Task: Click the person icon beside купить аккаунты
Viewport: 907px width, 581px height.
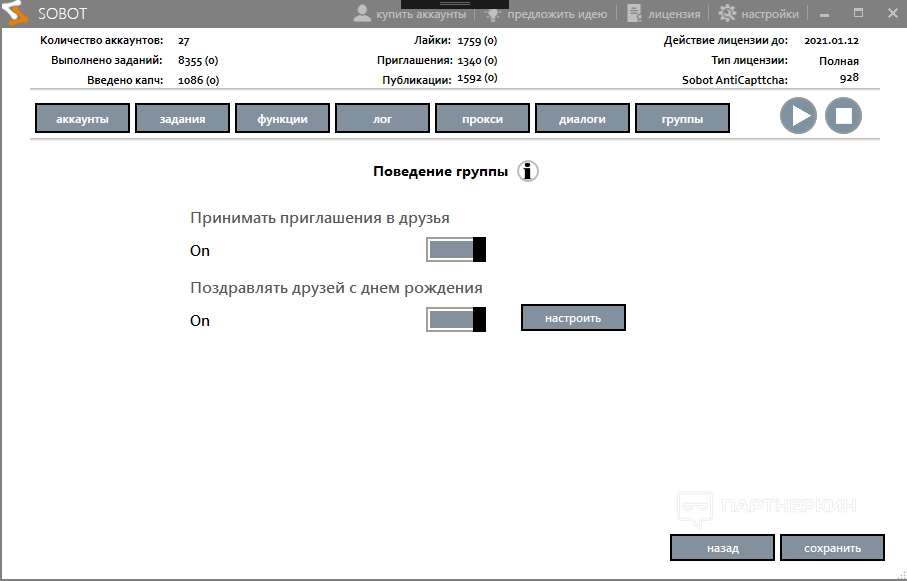Action: [x=362, y=13]
